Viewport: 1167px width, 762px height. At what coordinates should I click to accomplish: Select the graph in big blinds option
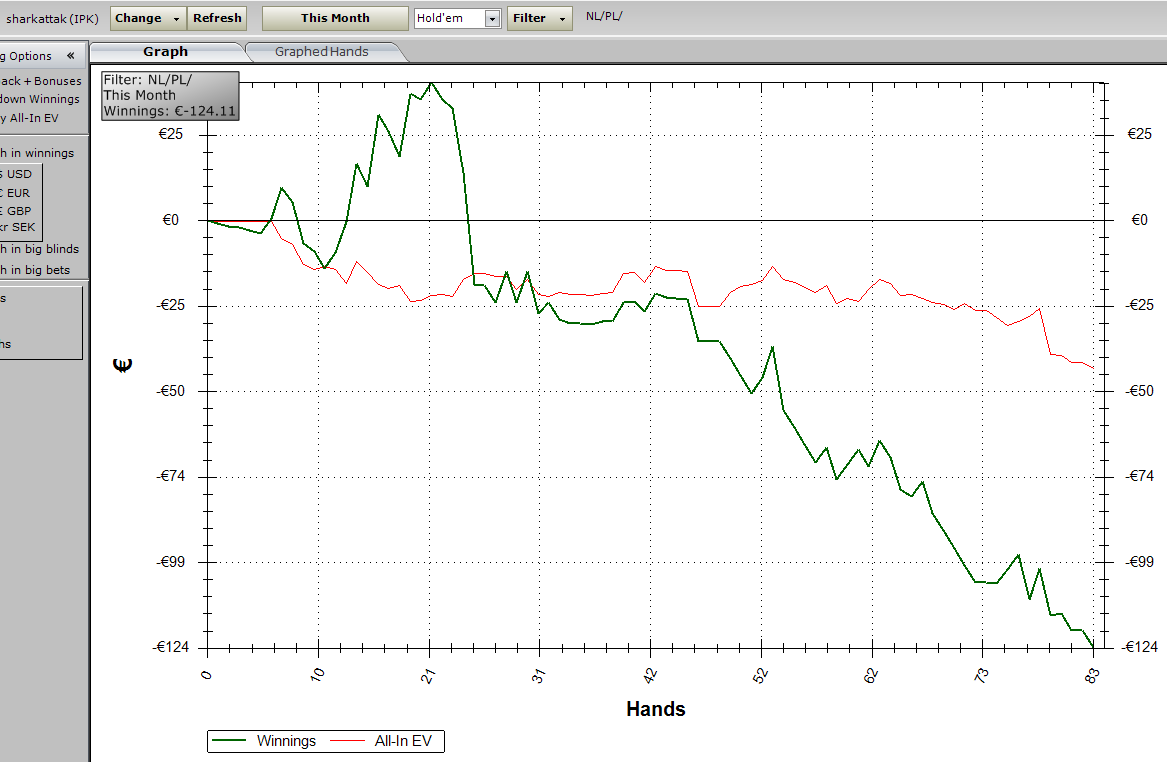point(39,249)
